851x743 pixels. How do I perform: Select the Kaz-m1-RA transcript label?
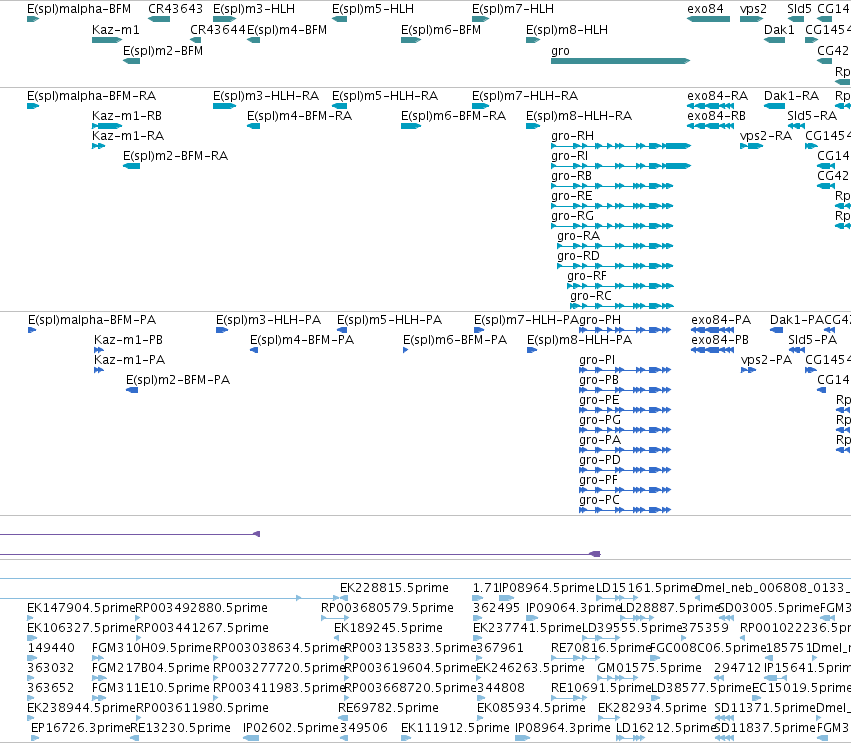tap(128, 136)
